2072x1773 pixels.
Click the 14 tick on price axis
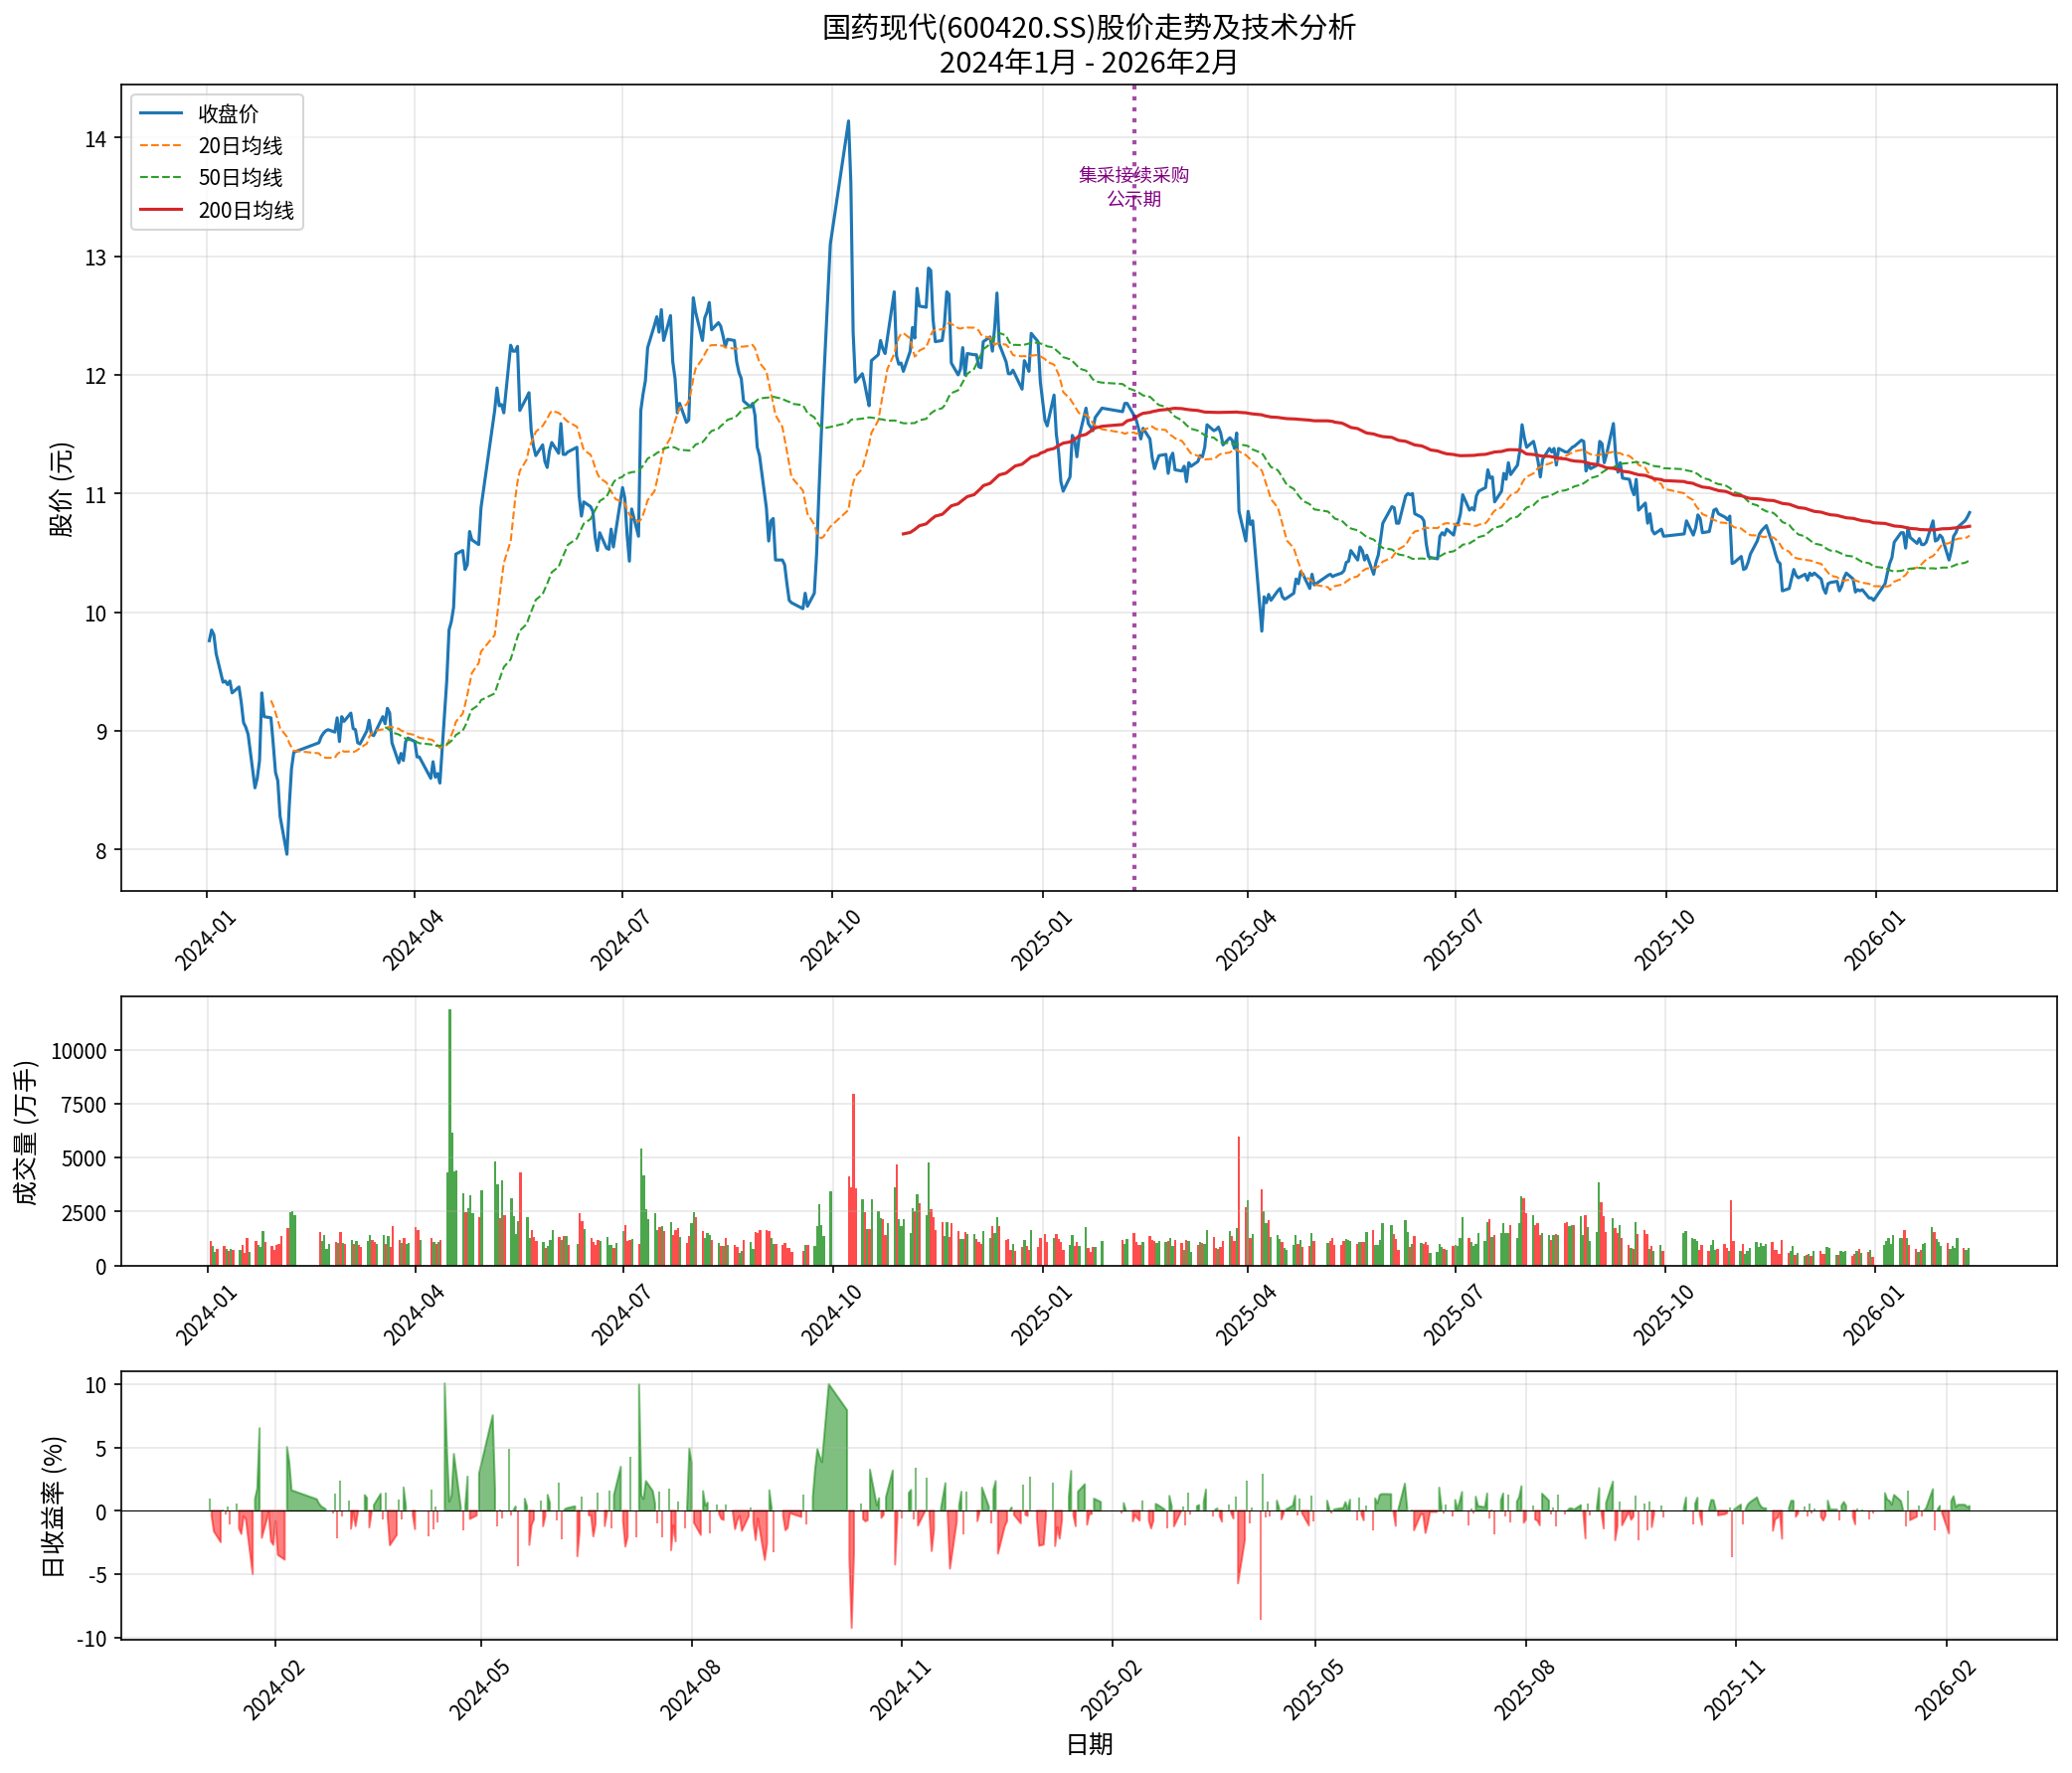[x=96, y=139]
